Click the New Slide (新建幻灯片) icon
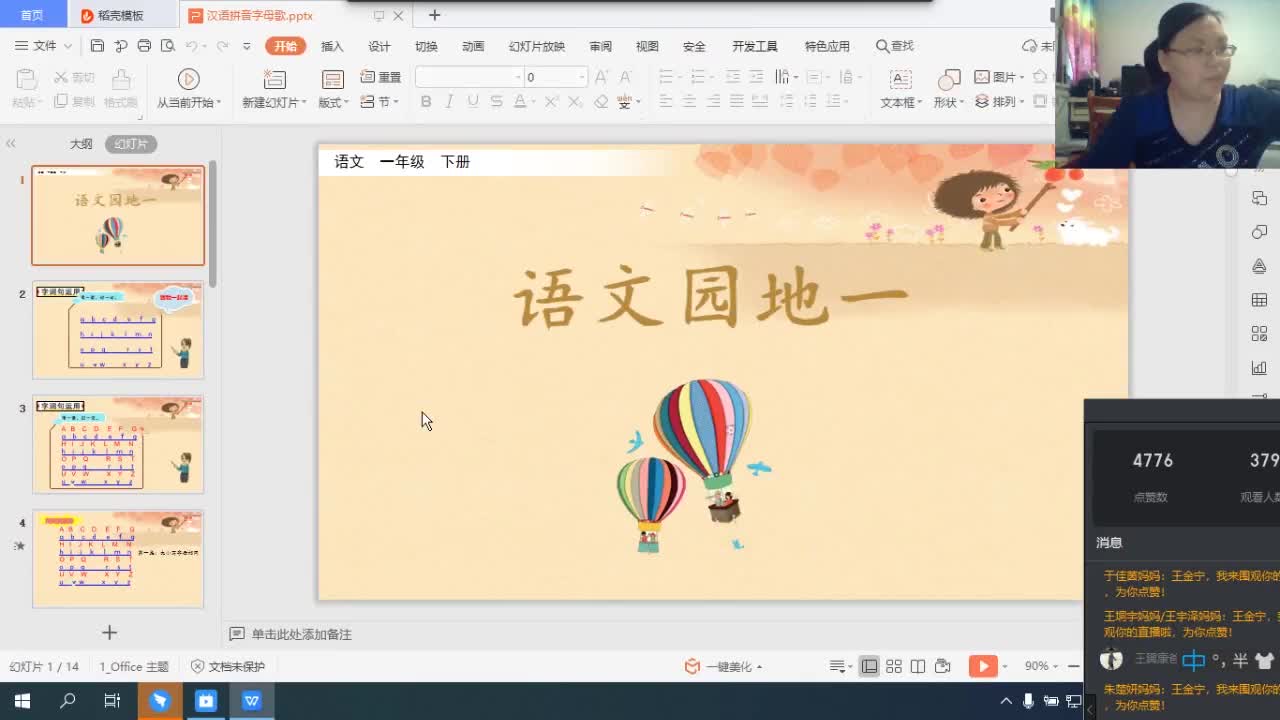The image size is (1280, 720). (x=273, y=80)
